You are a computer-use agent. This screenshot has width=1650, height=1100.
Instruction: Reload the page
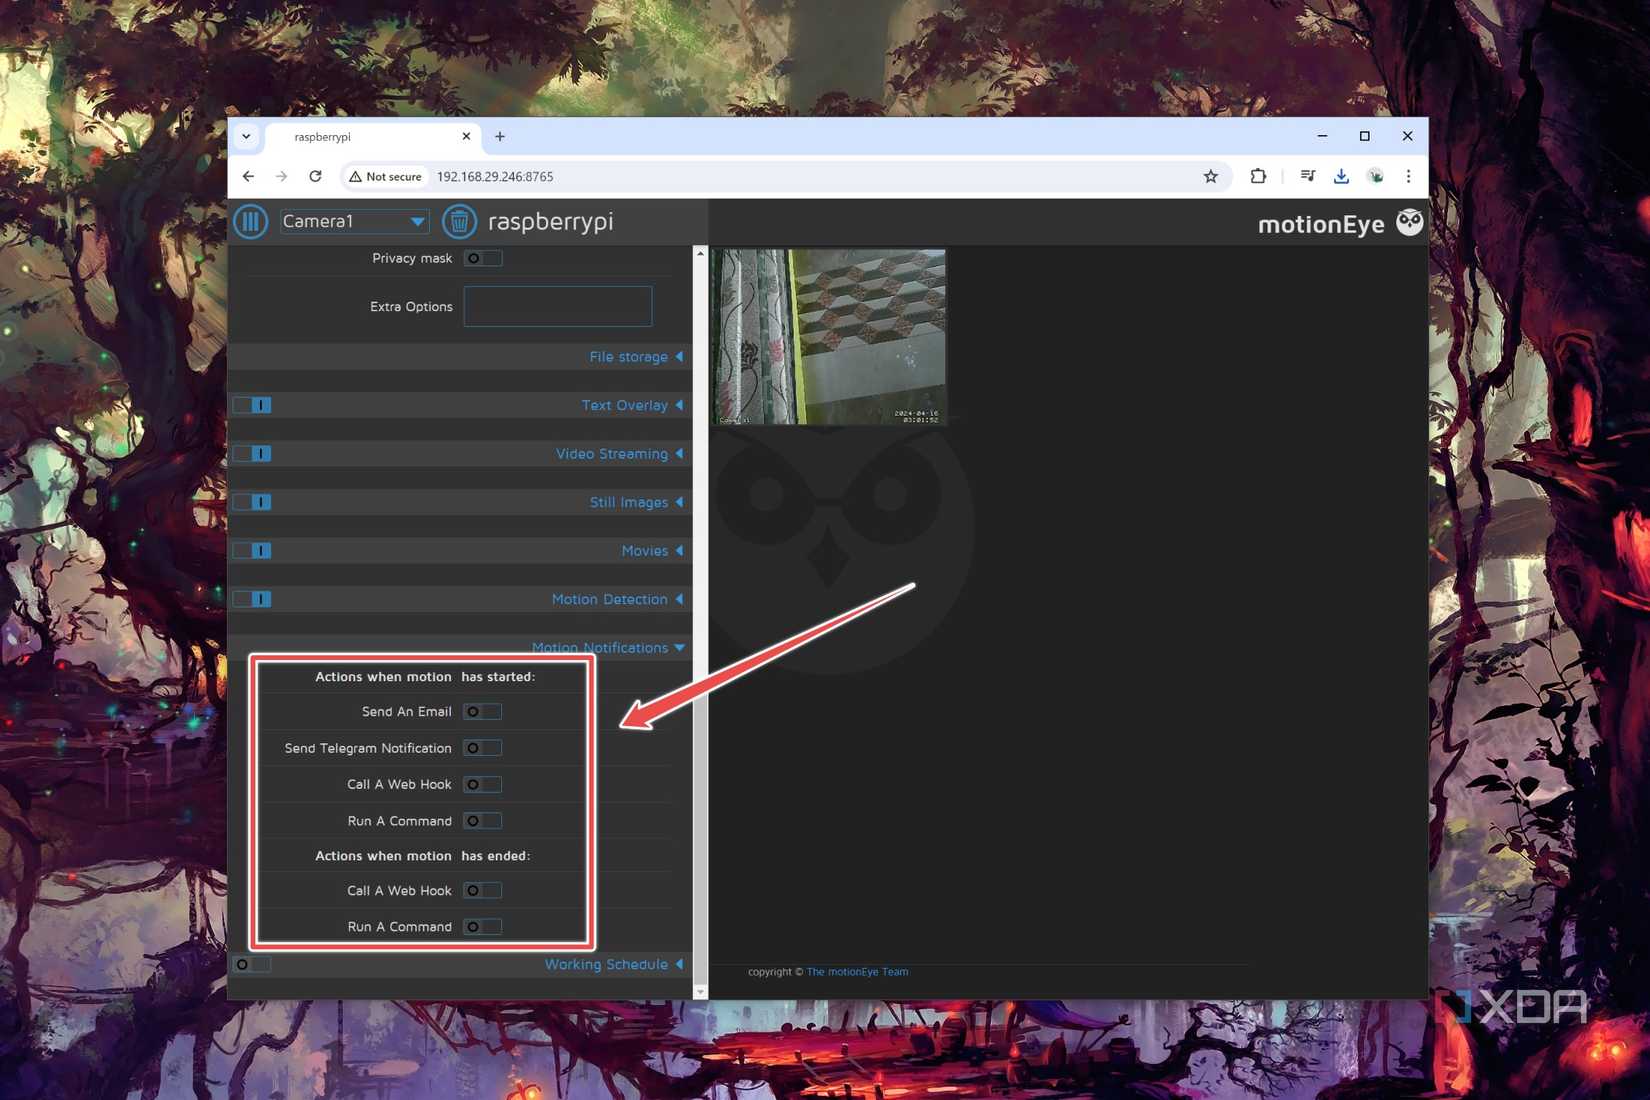pos(315,176)
